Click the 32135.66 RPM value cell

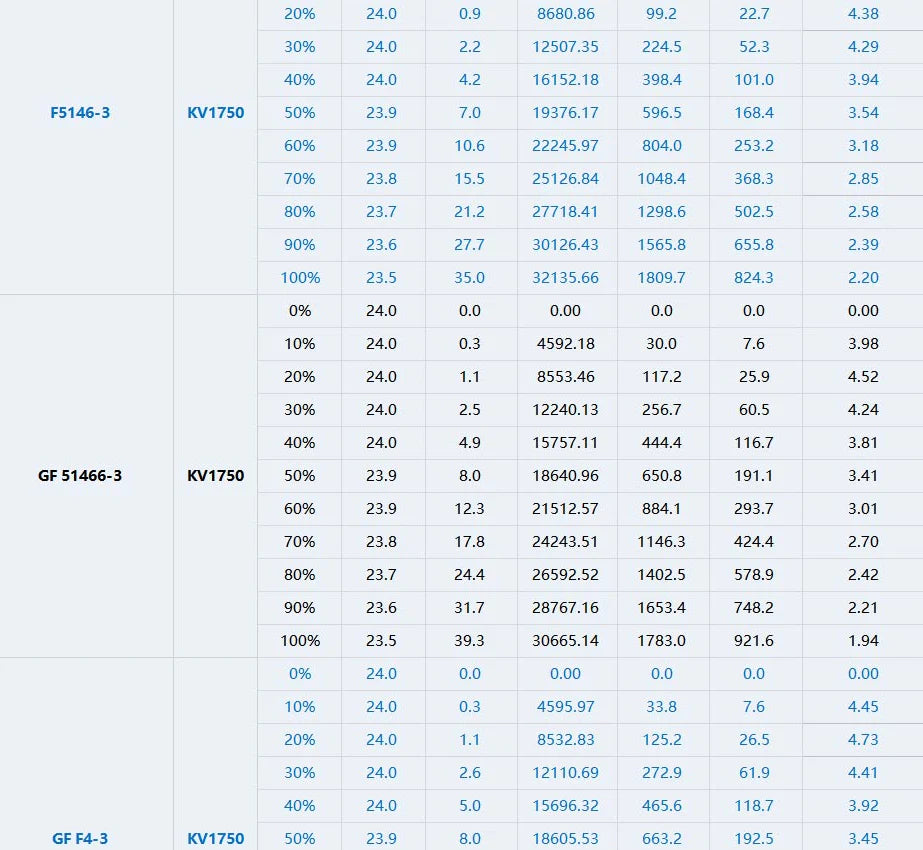565,278
